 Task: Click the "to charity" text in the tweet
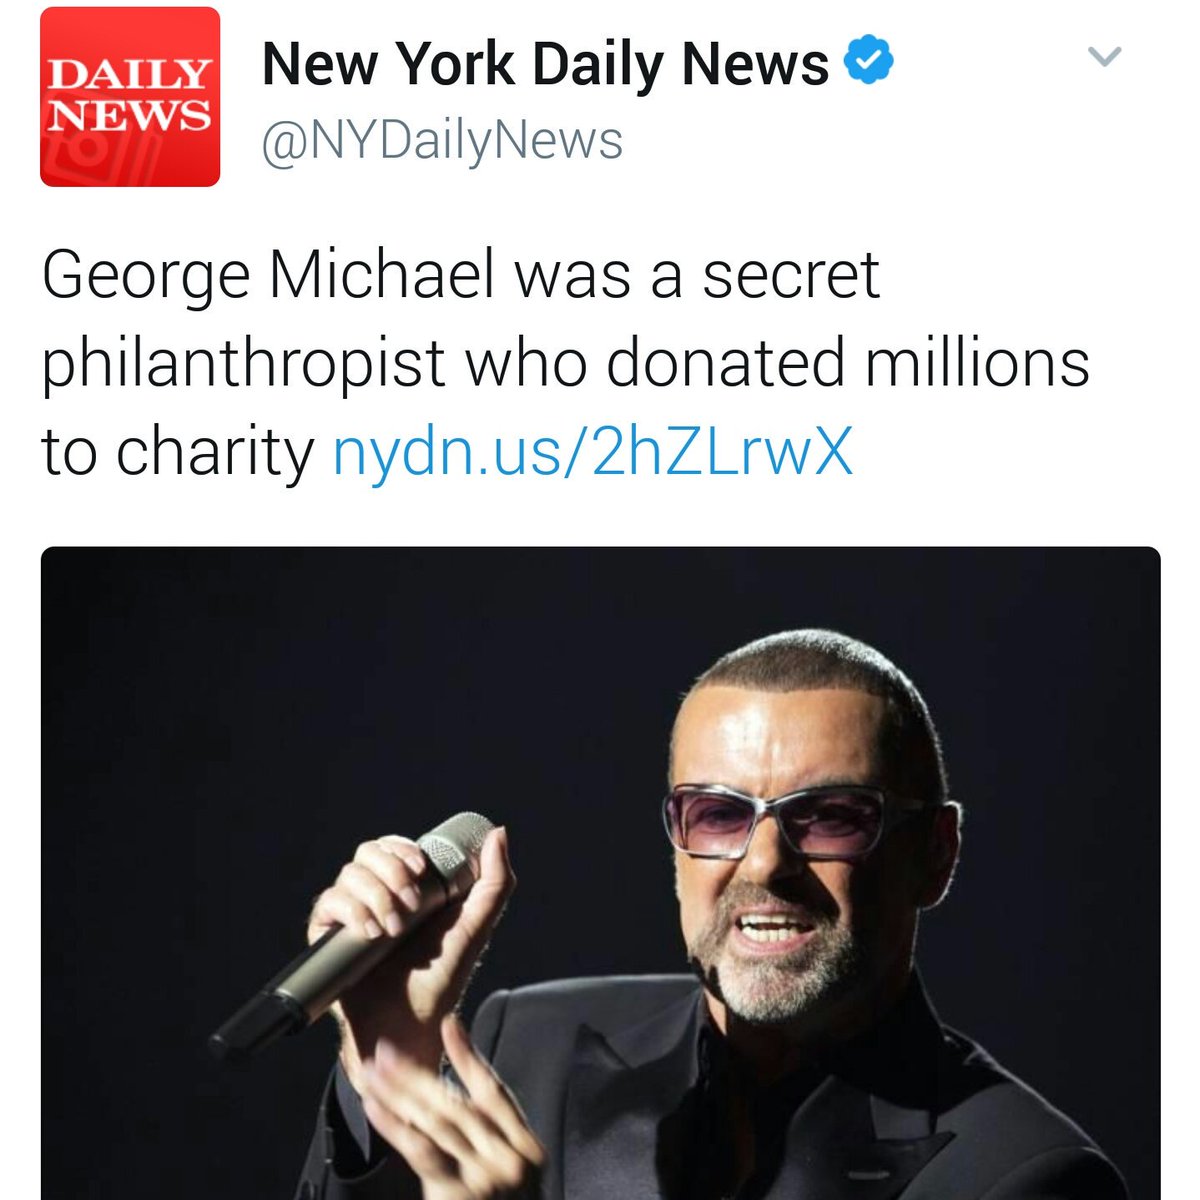(x=178, y=454)
